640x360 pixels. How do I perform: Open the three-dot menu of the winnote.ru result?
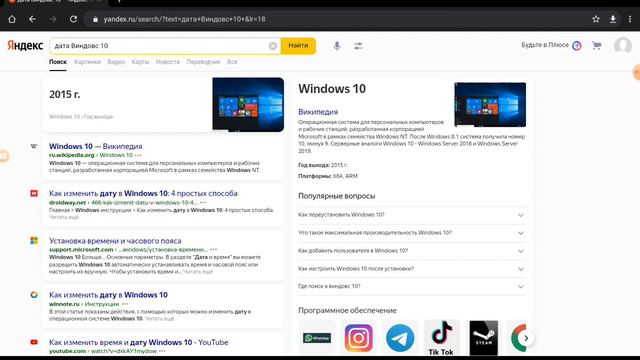point(124,304)
